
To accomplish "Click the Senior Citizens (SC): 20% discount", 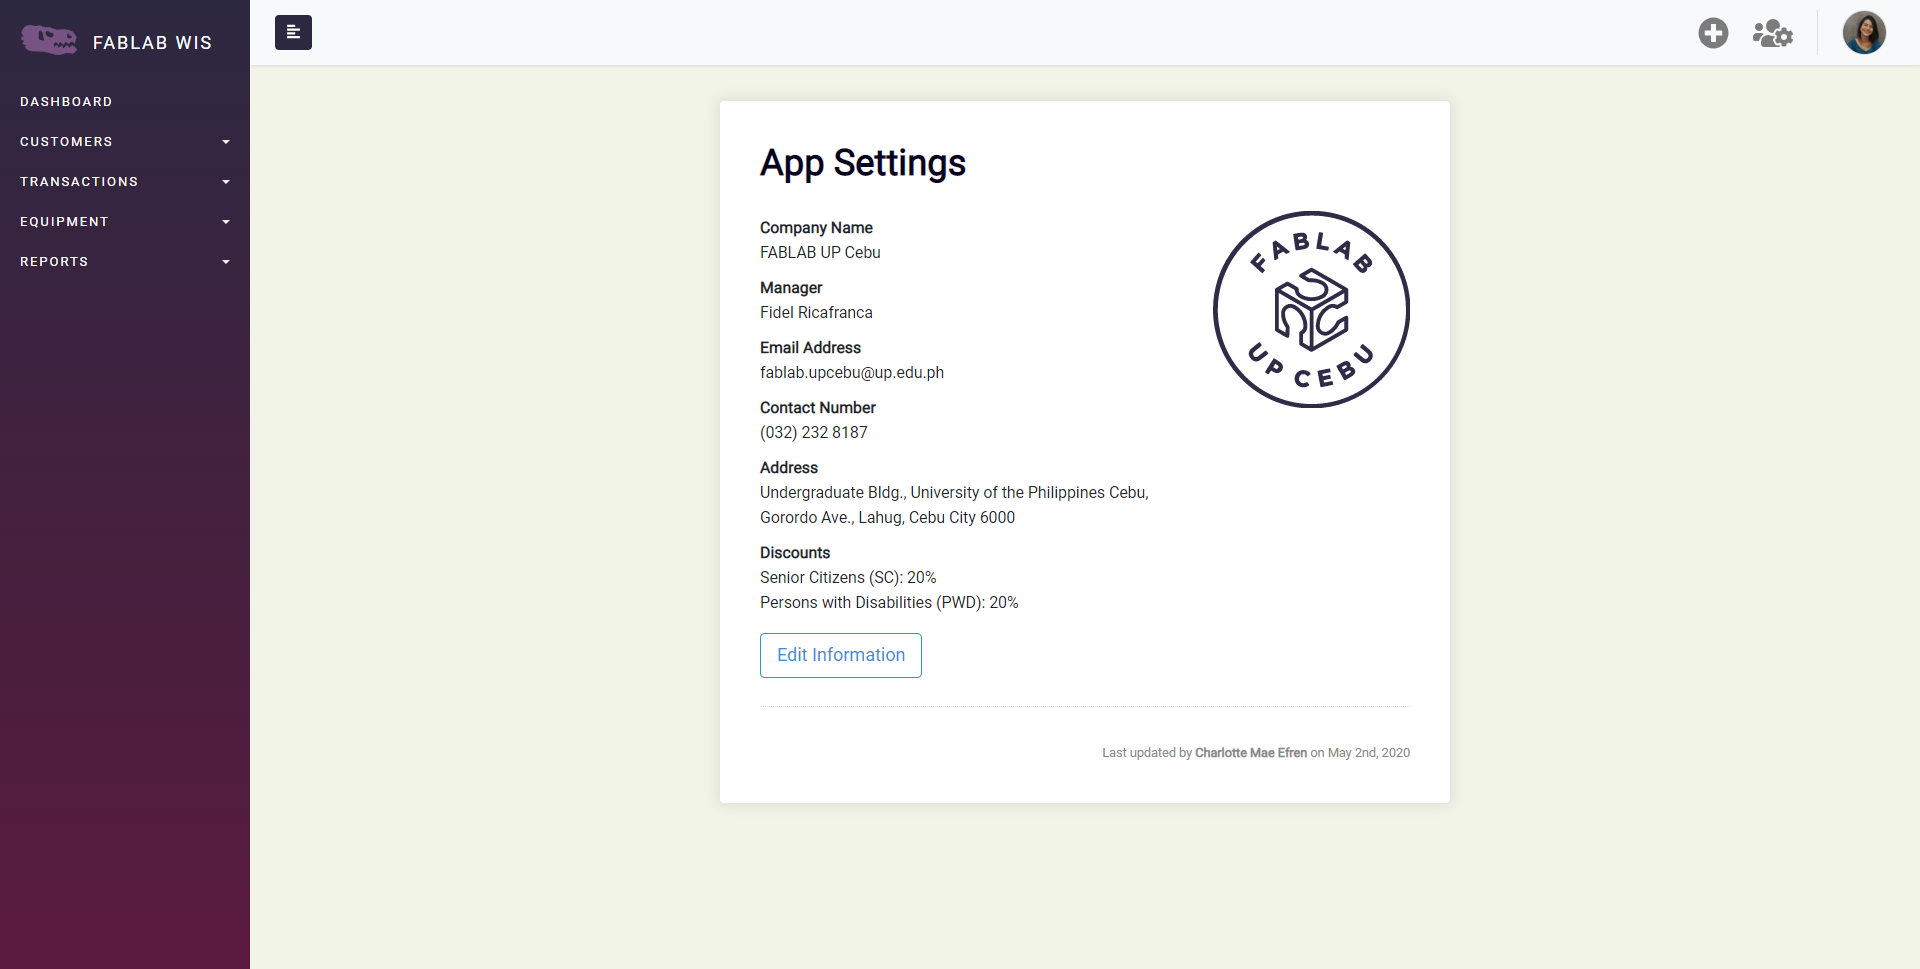I will click(848, 578).
